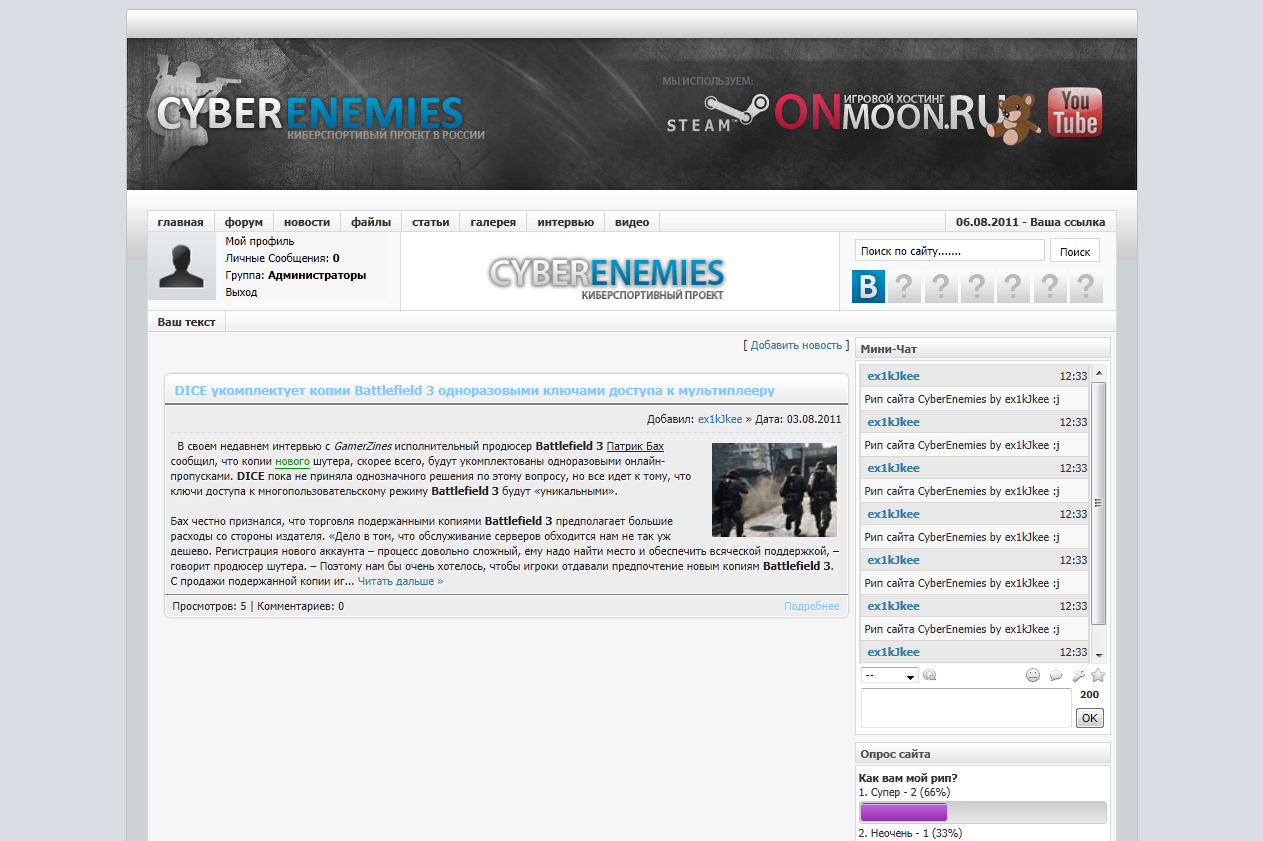Open news author ex1kJkee profile link
This screenshot has height=841, width=1263.
click(720, 419)
